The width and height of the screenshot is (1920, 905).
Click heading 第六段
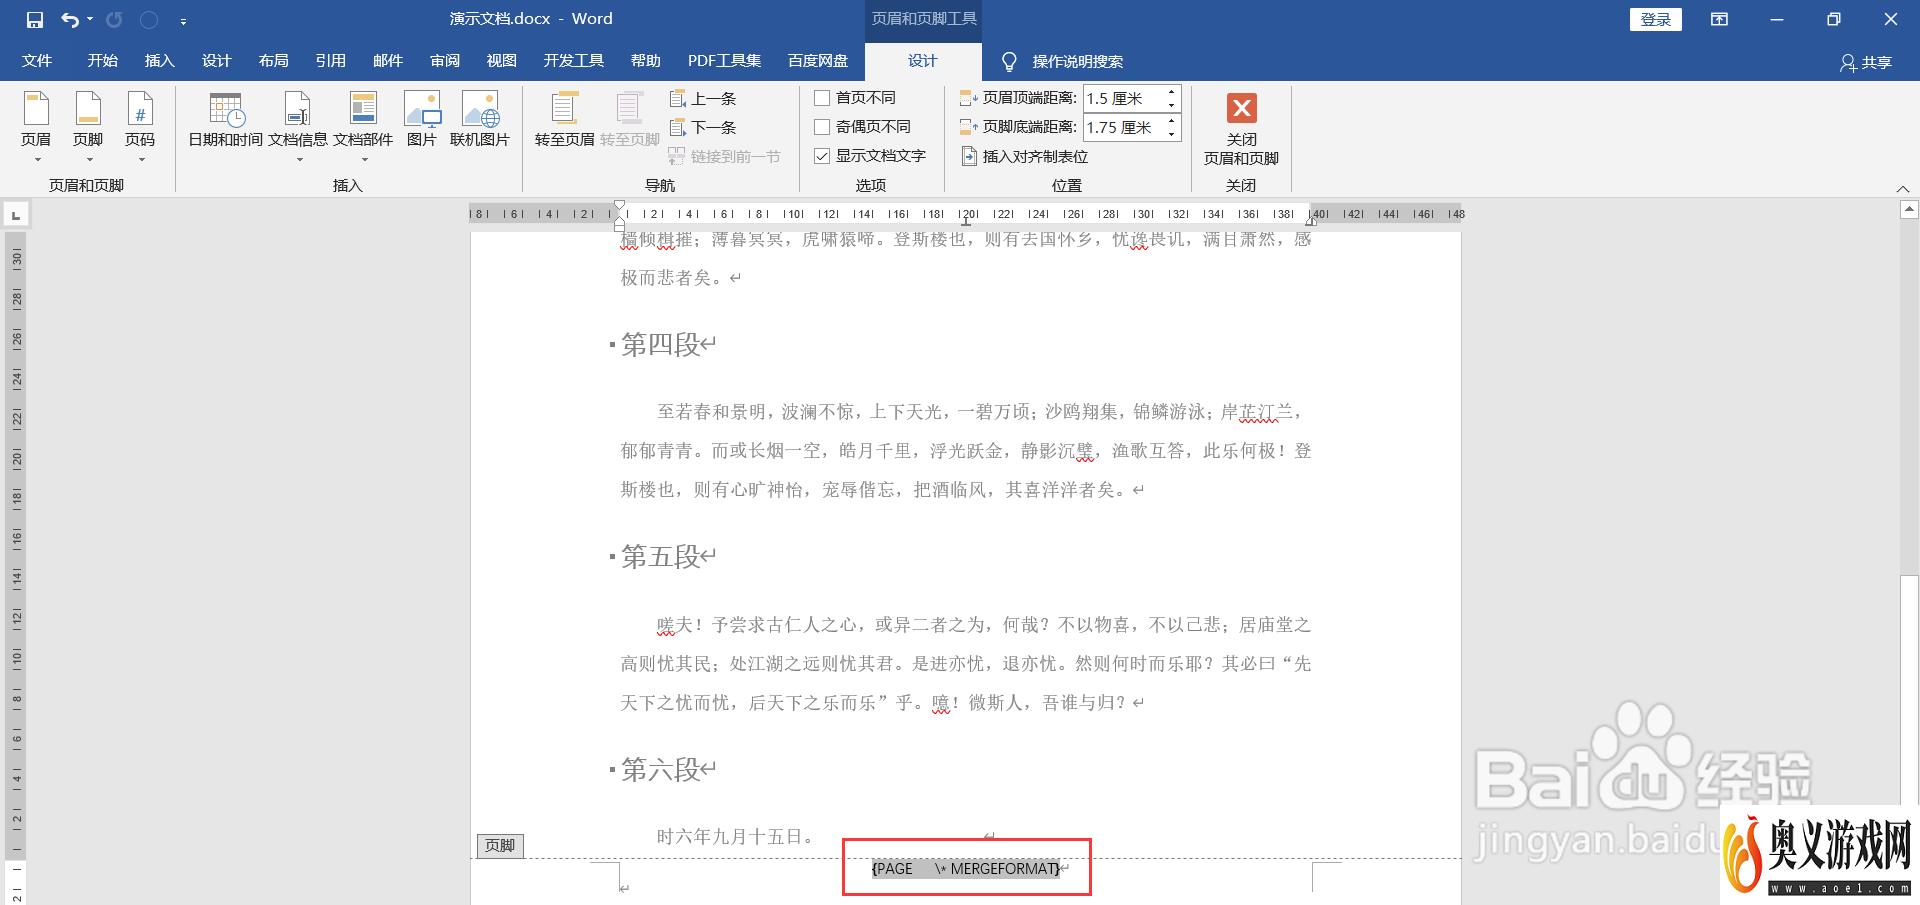pyautogui.click(x=660, y=769)
